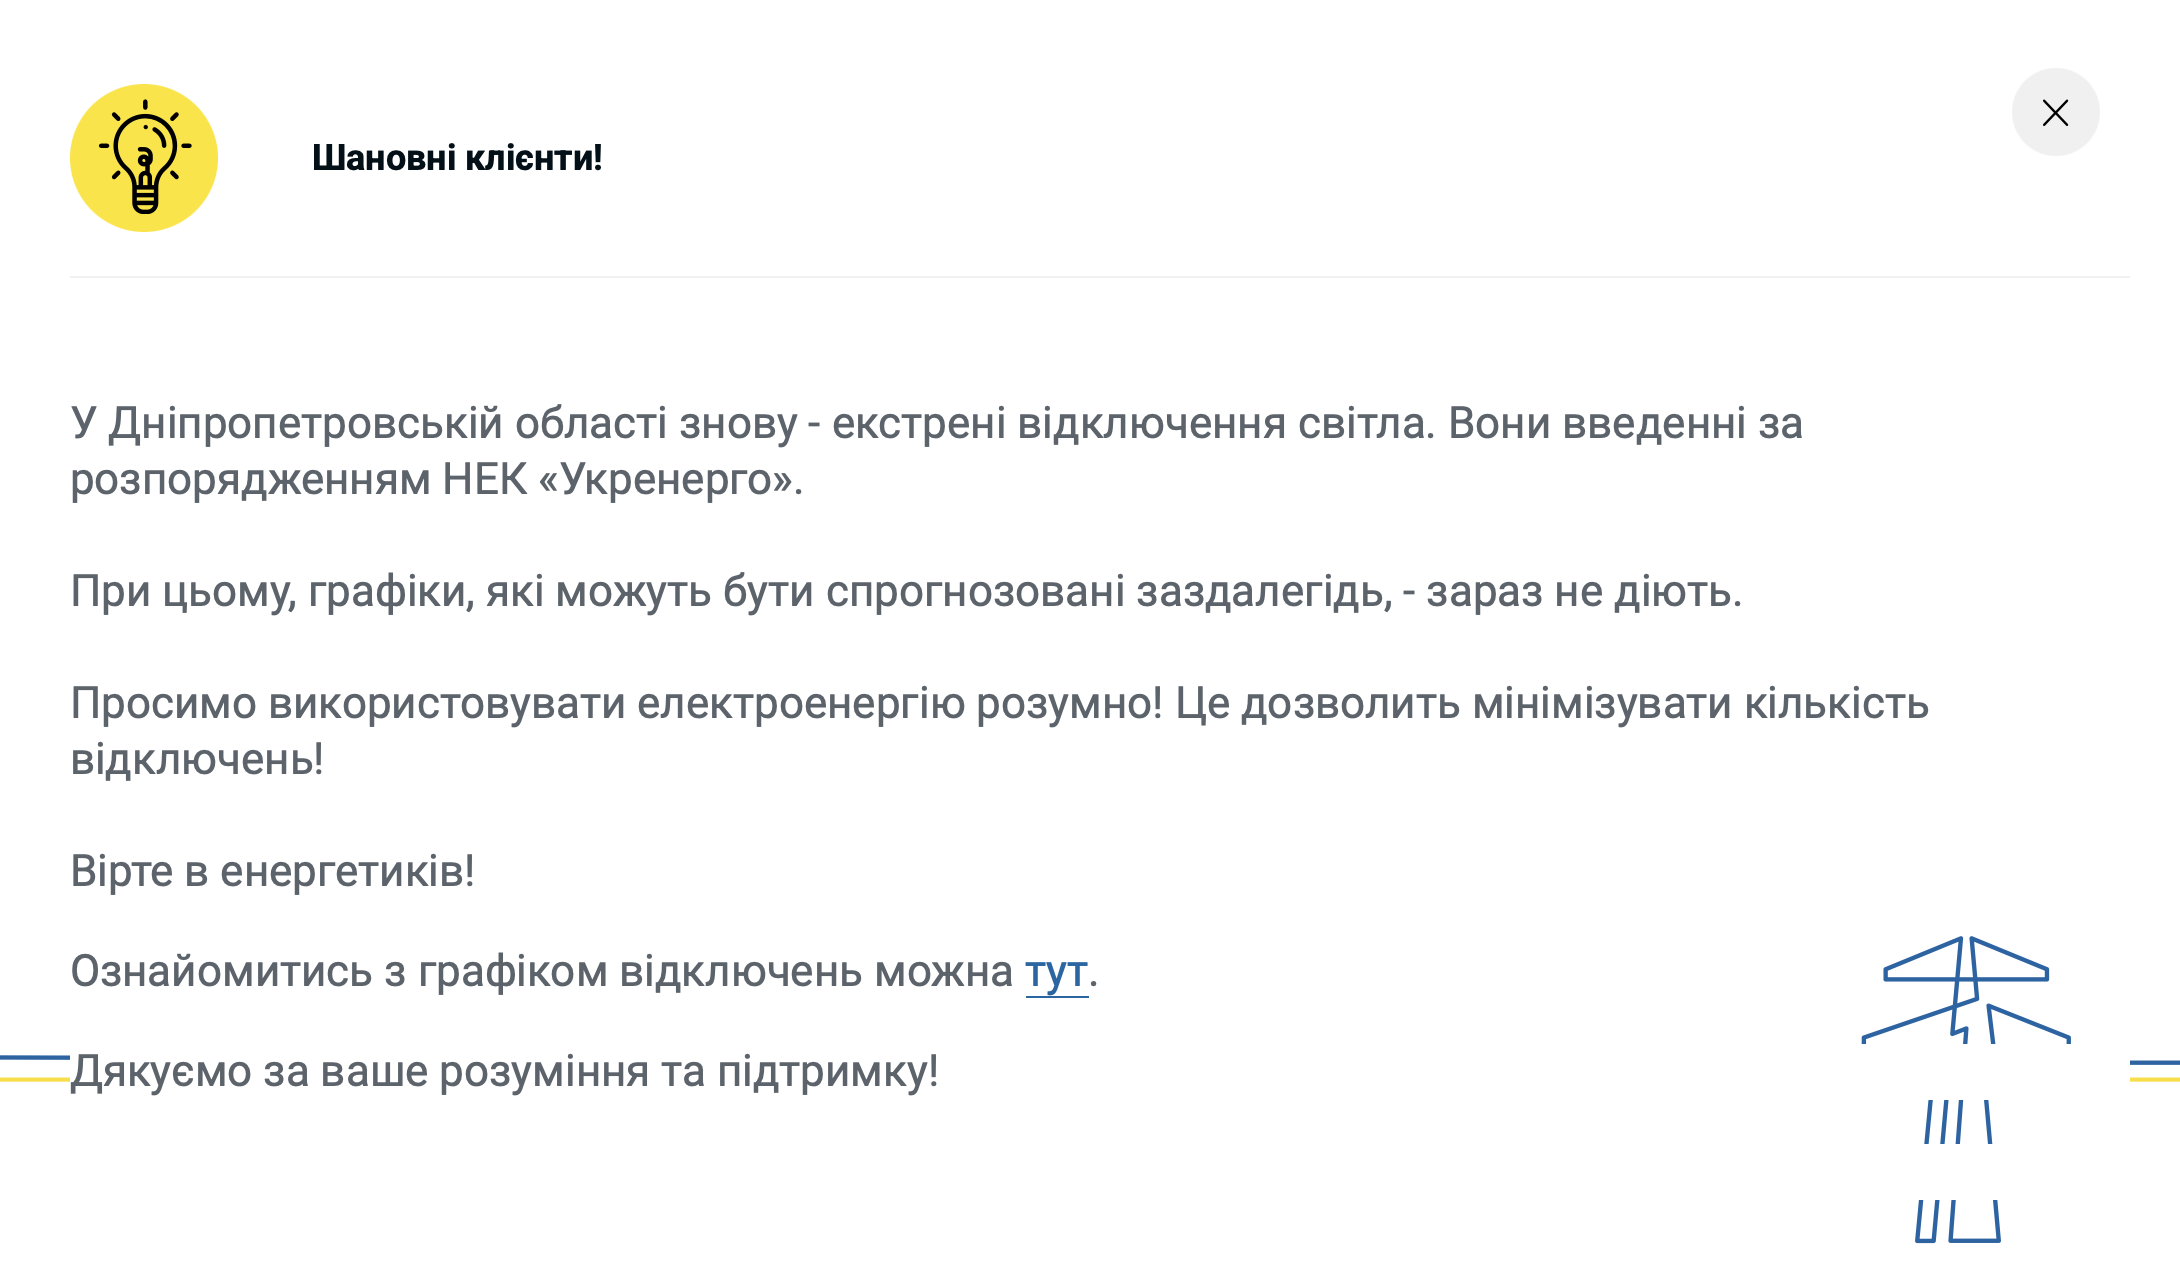The image size is (2180, 1270).
Task: Click the blue-yellow stripe on the right edge
Action: click(2154, 1071)
